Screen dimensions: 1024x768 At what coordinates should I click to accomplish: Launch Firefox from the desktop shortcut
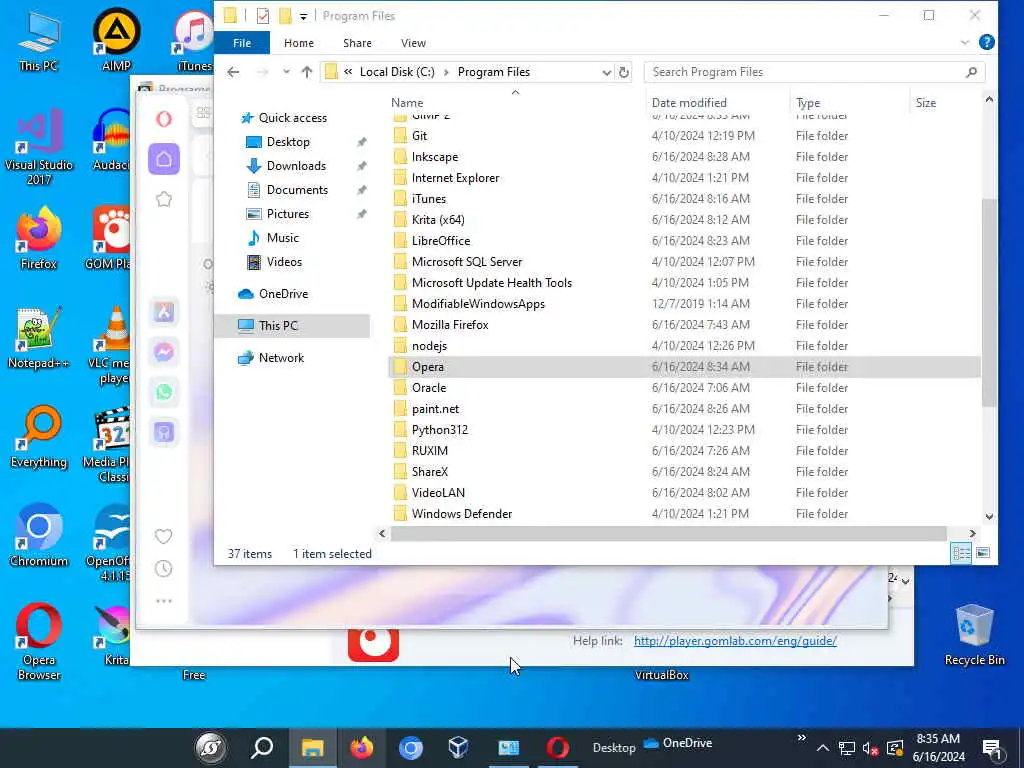pyautogui.click(x=39, y=238)
